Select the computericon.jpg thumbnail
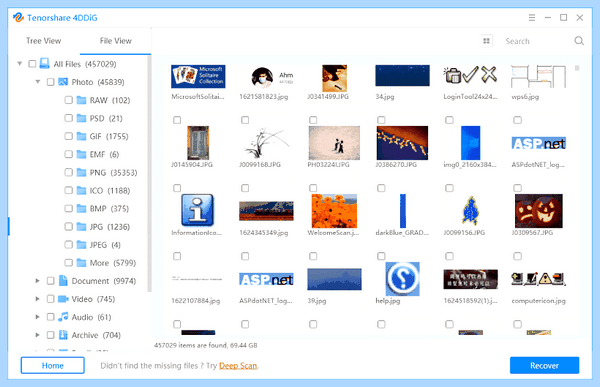This screenshot has width=600, height=387. [538, 279]
